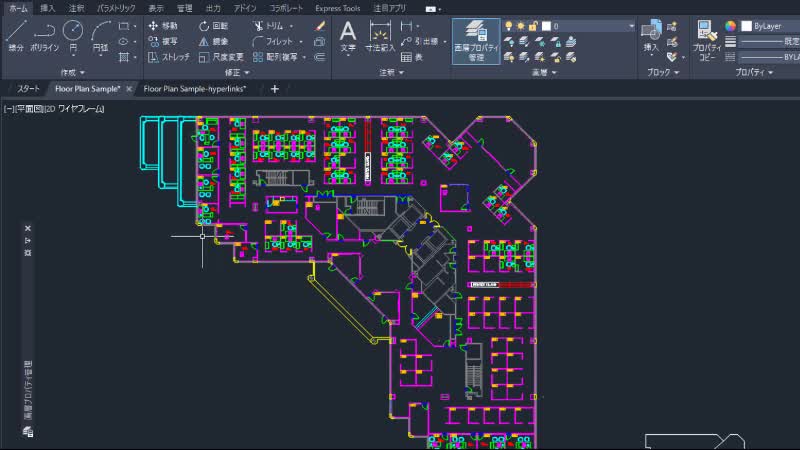Expand the 注釈 (Annotation) panel
The height and width of the screenshot is (450, 800).
391,73
